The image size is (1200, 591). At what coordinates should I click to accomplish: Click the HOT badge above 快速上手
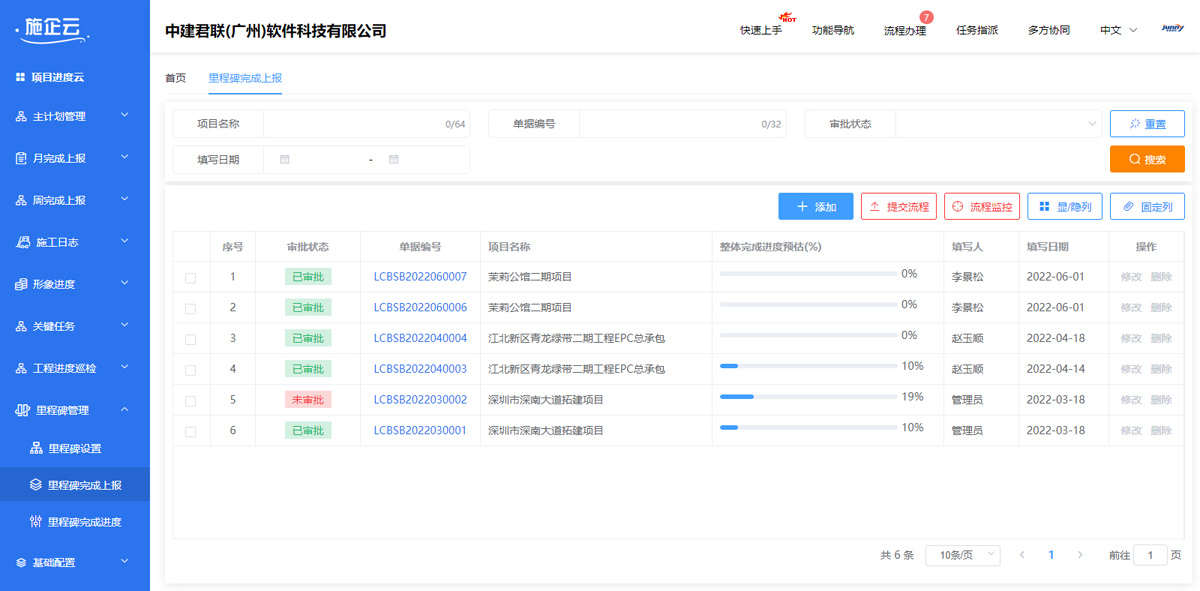[788, 18]
